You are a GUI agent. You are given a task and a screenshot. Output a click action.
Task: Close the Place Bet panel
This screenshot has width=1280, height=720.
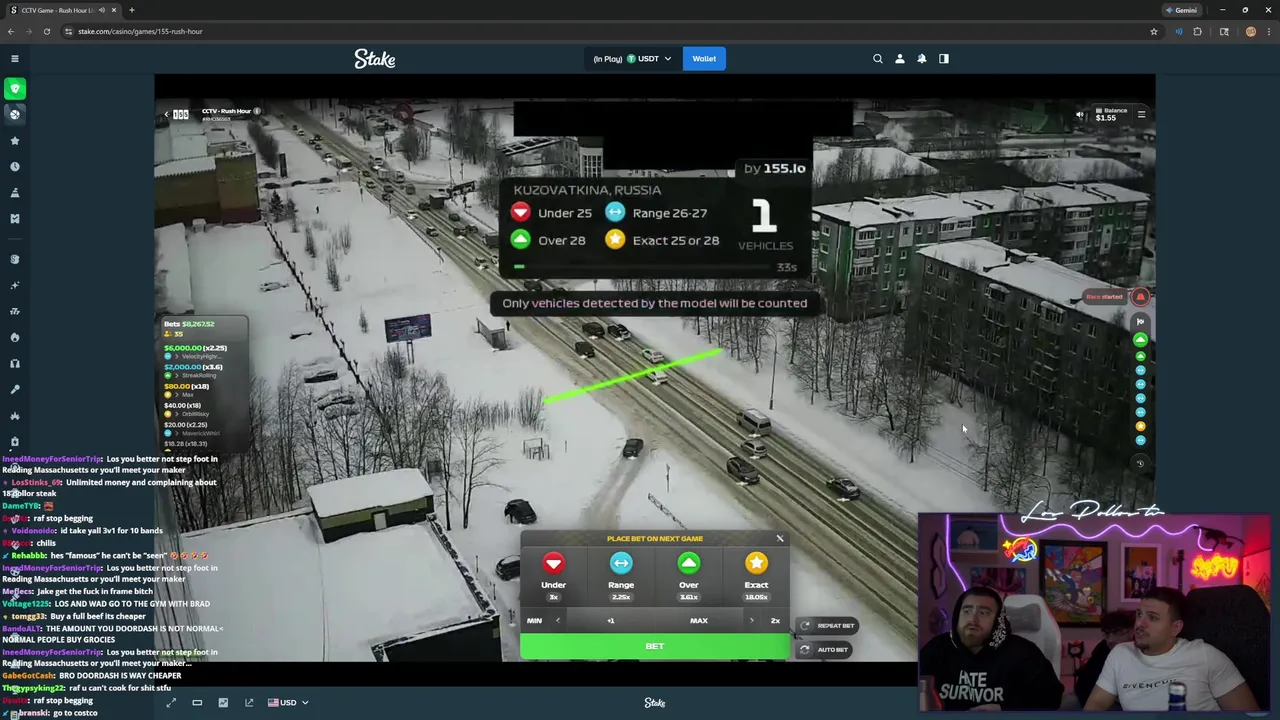[x=780, y=539]
